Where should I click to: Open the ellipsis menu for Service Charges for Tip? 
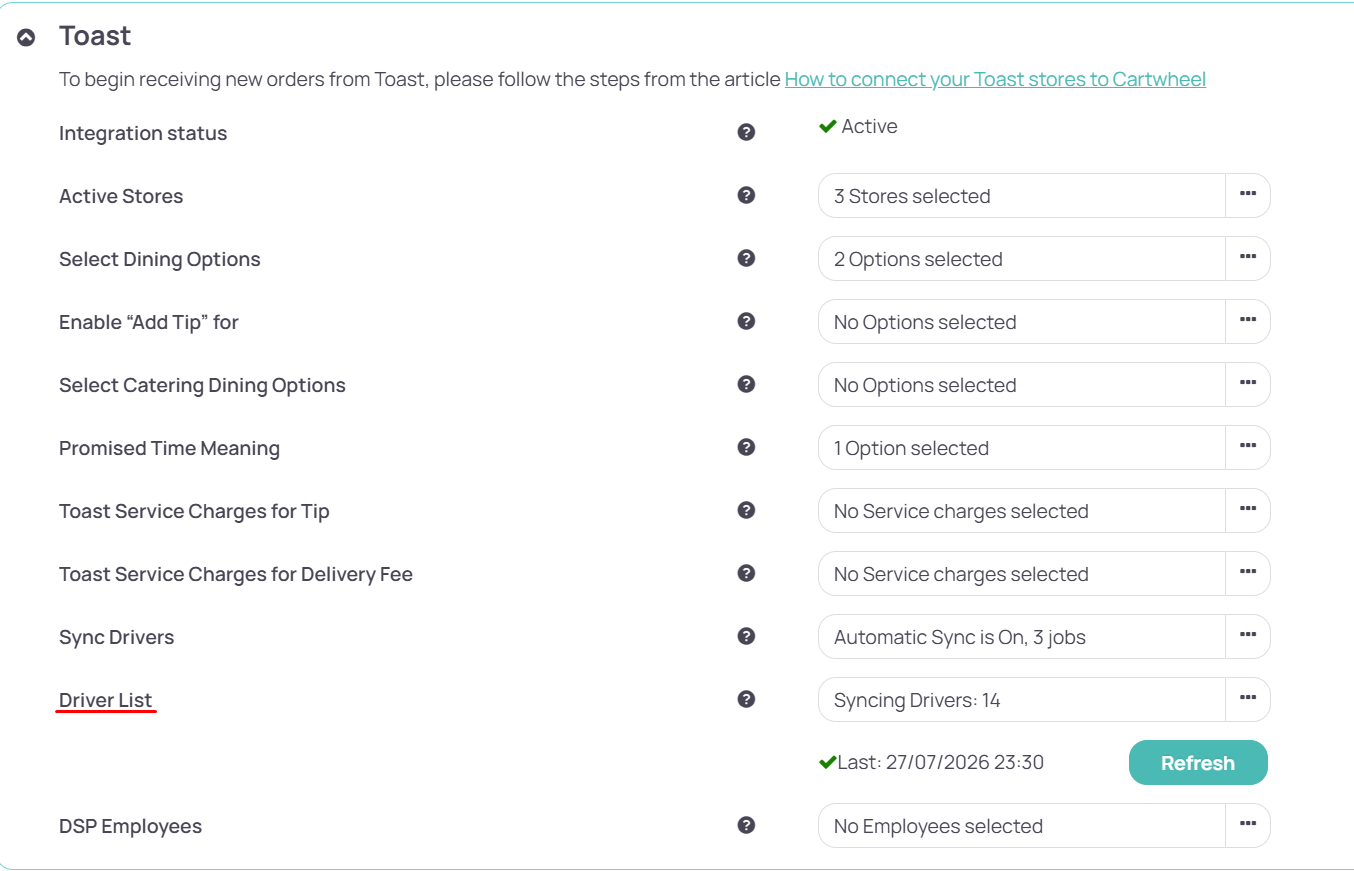(x=1248, y=510)
